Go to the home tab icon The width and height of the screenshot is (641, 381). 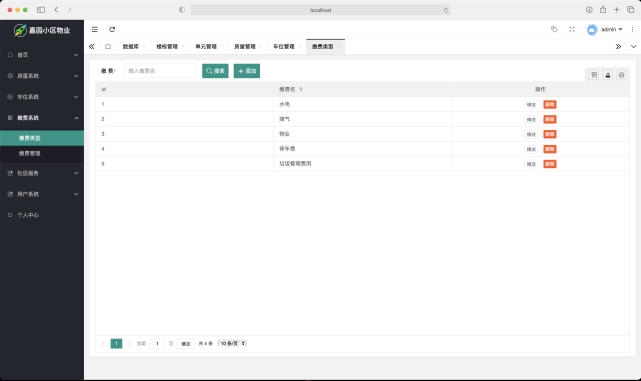coord(108,47)
